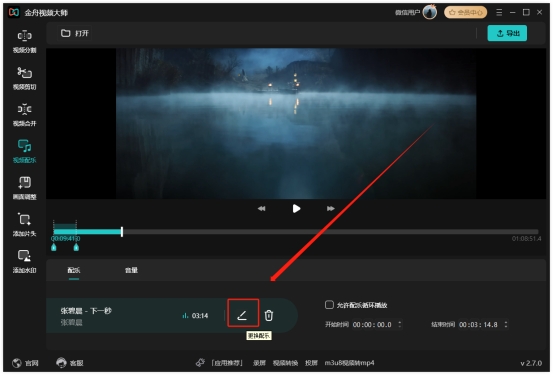Viewport: 553px width, 376px height.
Task: Click the pencil icon to replace music
Action: tap(243, 315)
